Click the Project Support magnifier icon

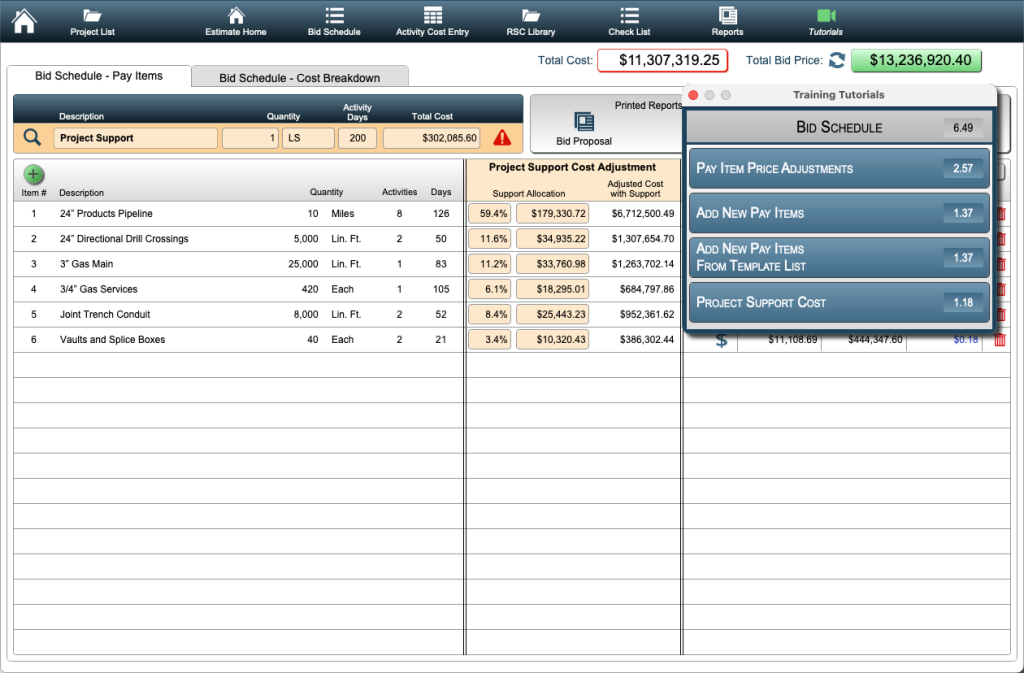(x=32, y=138)
